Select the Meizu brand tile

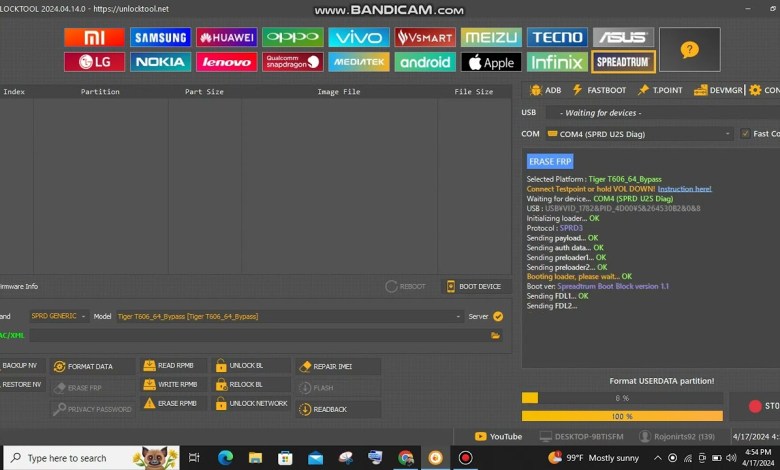(491, 37)
